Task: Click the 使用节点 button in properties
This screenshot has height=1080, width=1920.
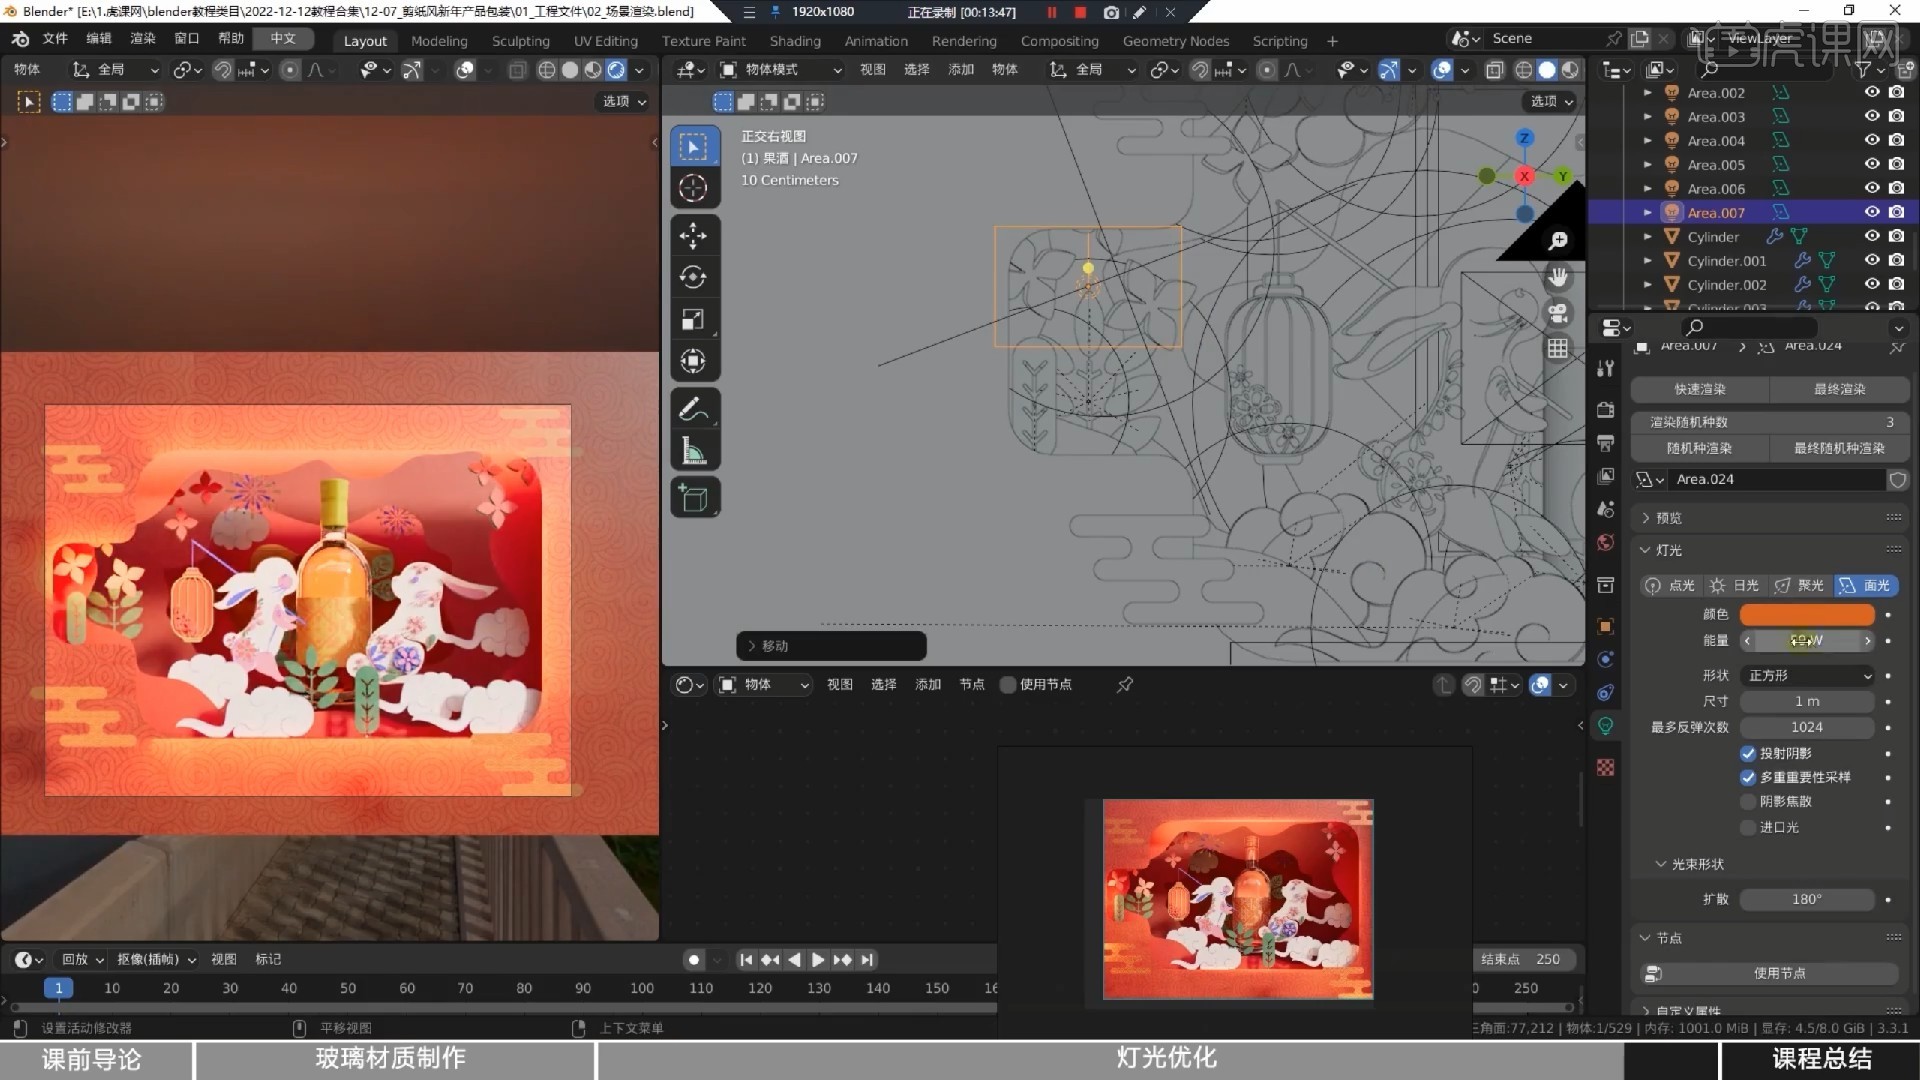Action: [1771, 973]
